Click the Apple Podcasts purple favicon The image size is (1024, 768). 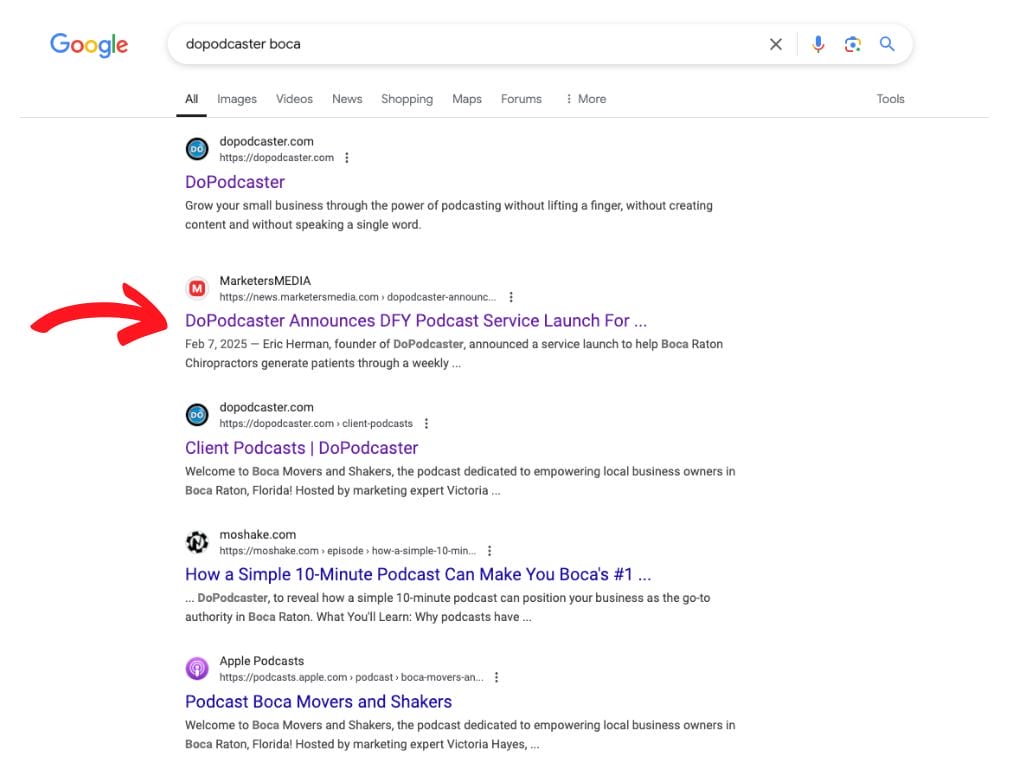coord(197,669)
